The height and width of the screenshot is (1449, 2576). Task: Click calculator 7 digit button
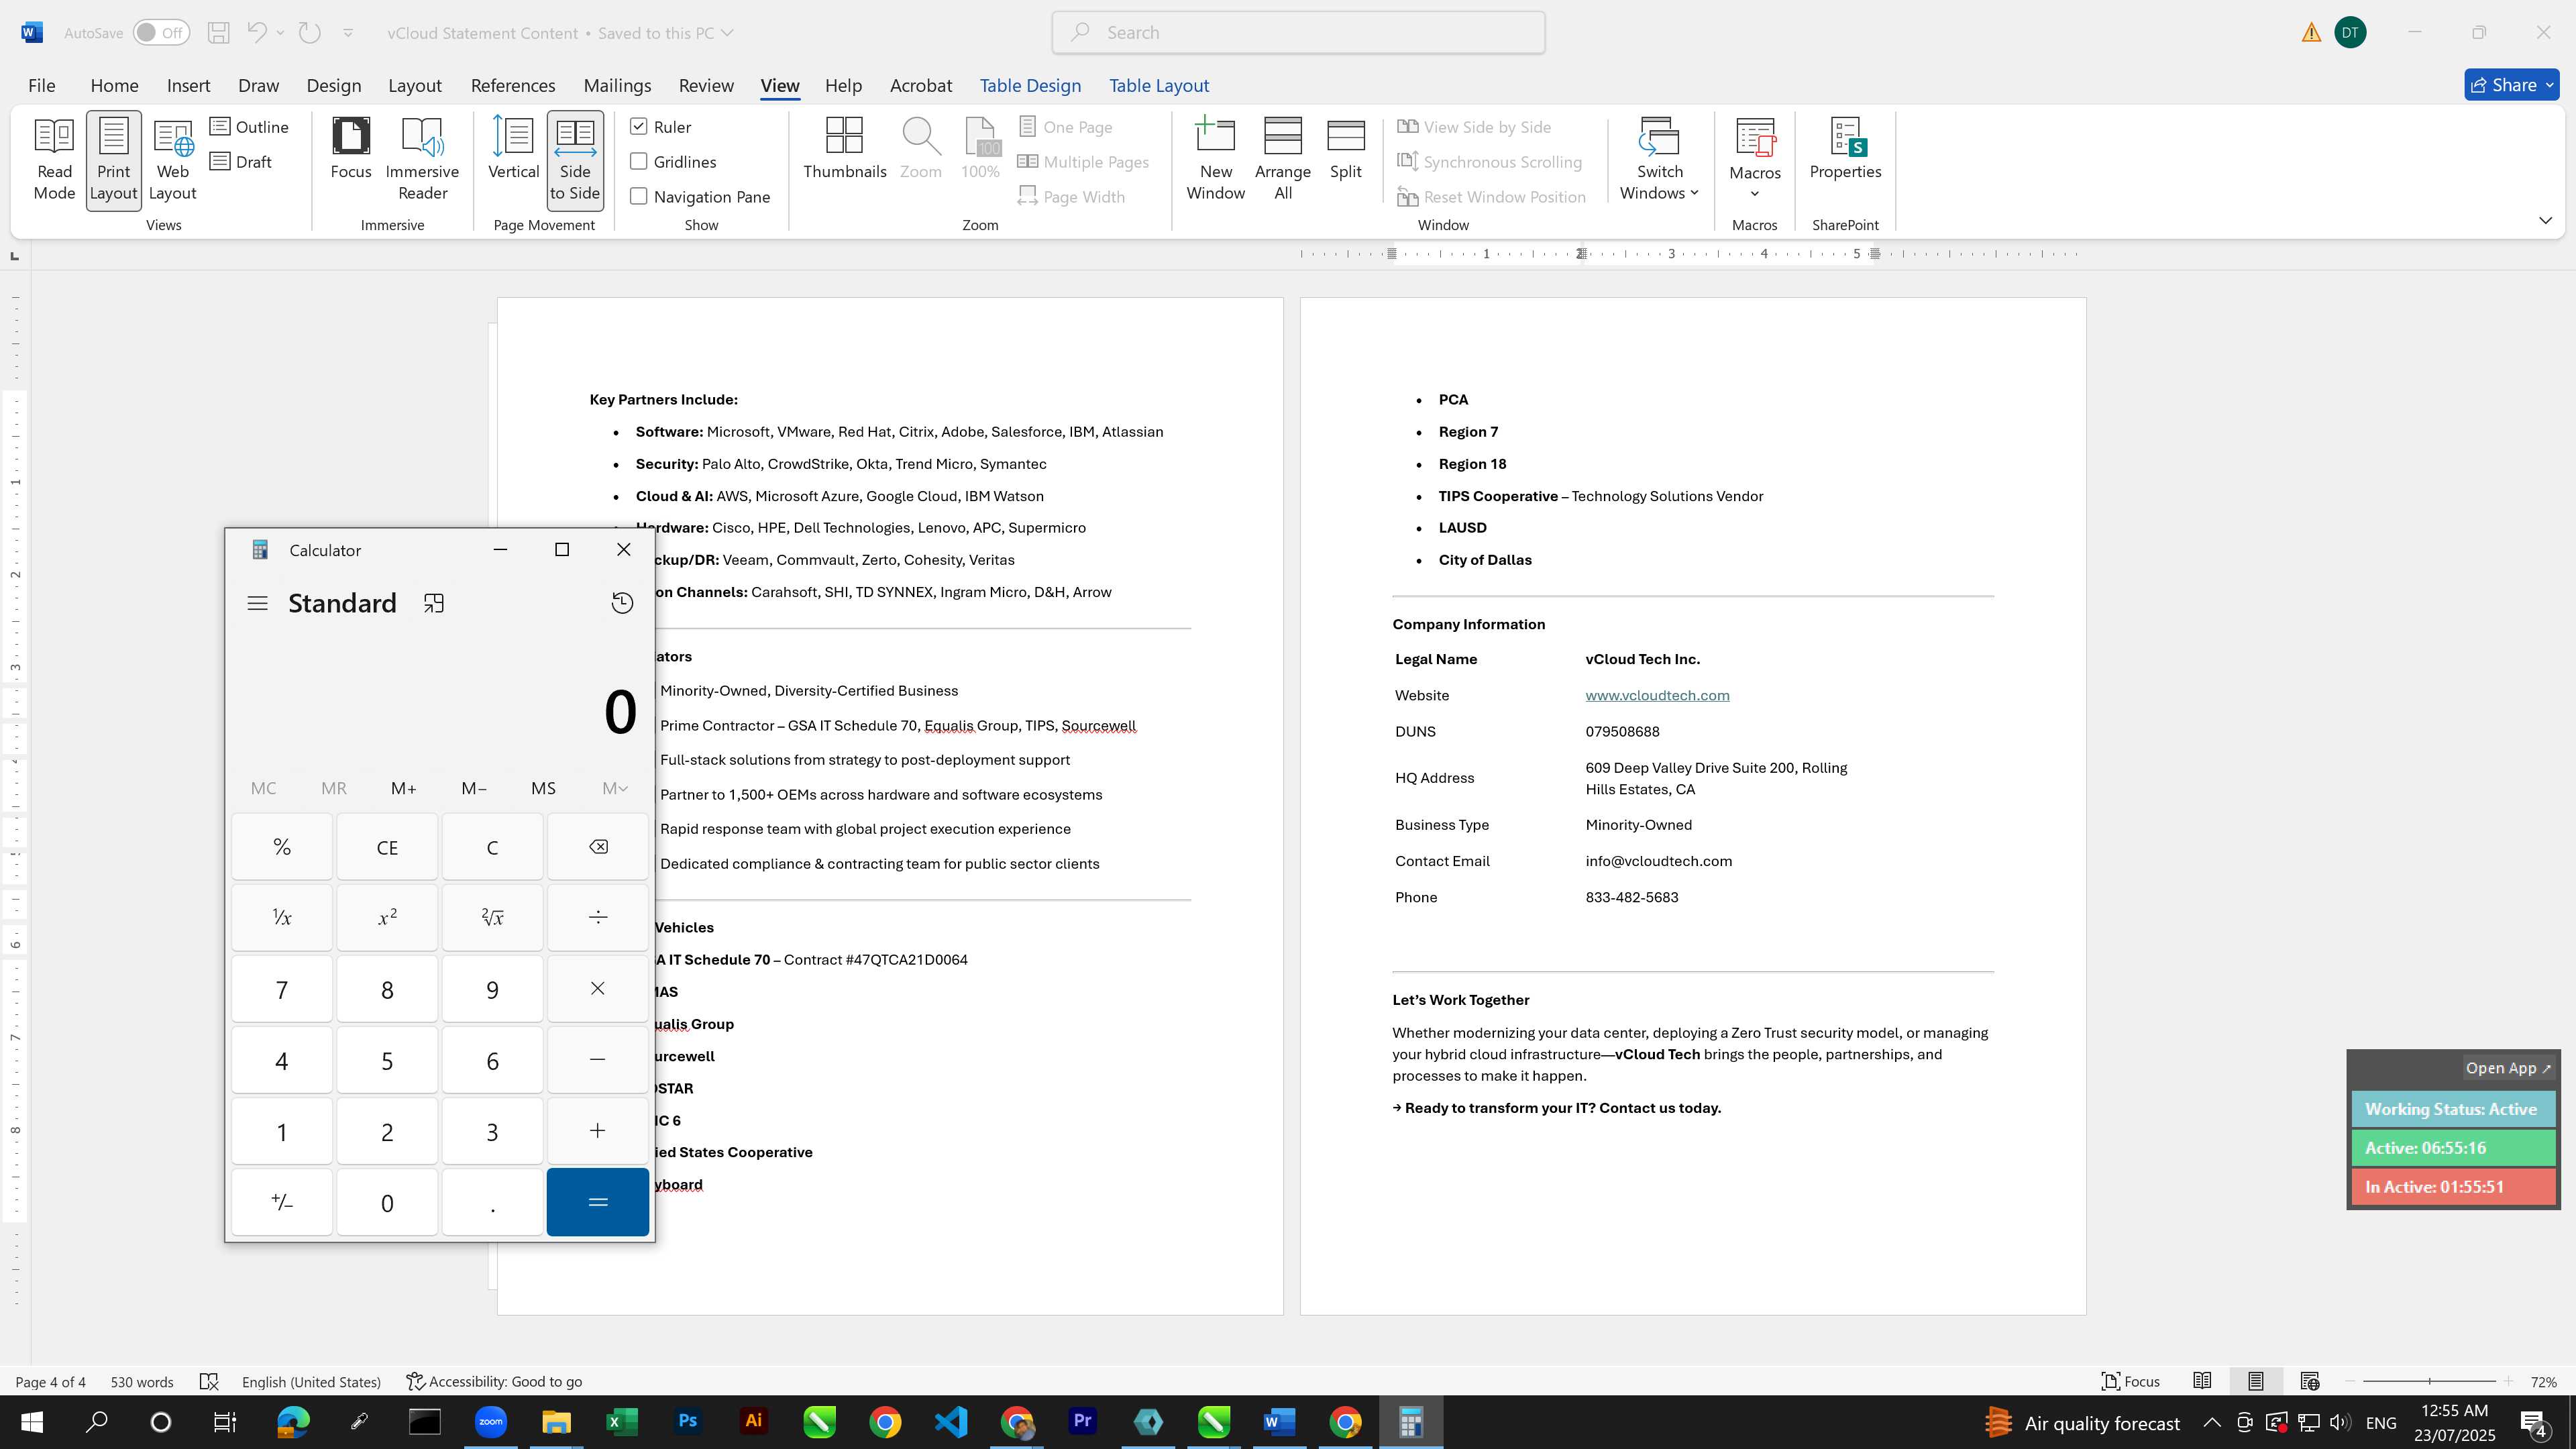point(282,990)
